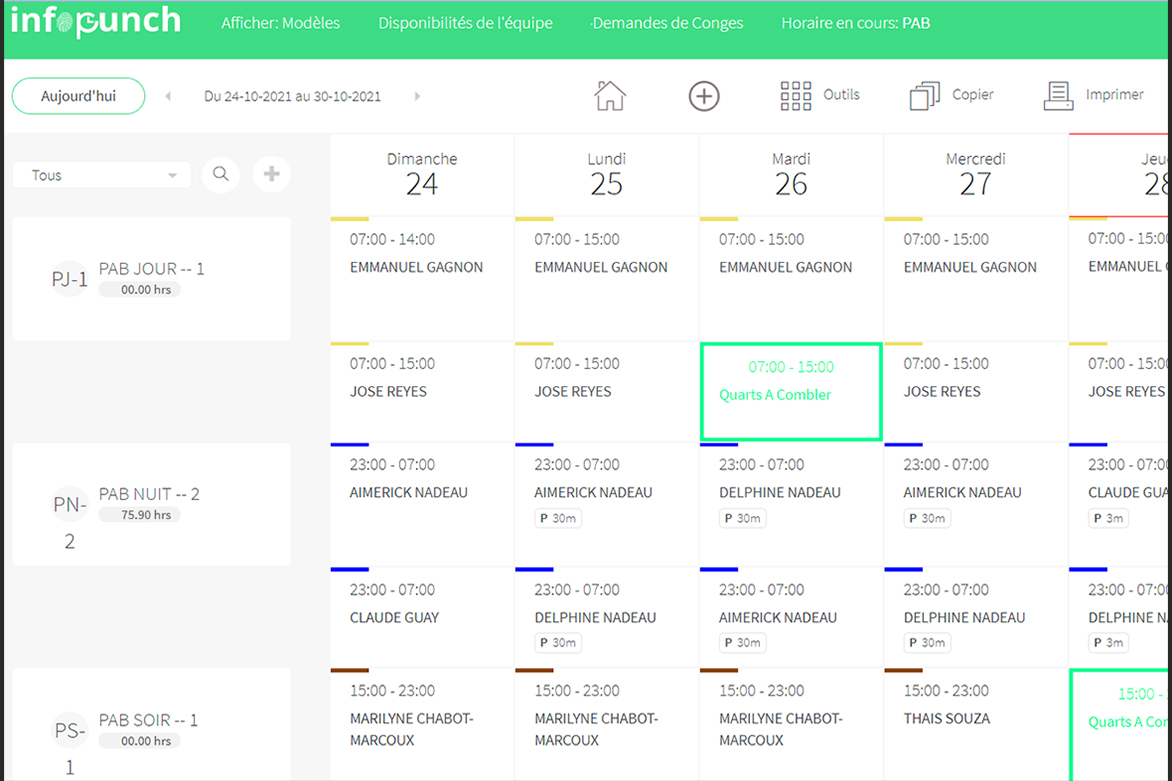Open Demandes de Conges menu

coord(667,23)
